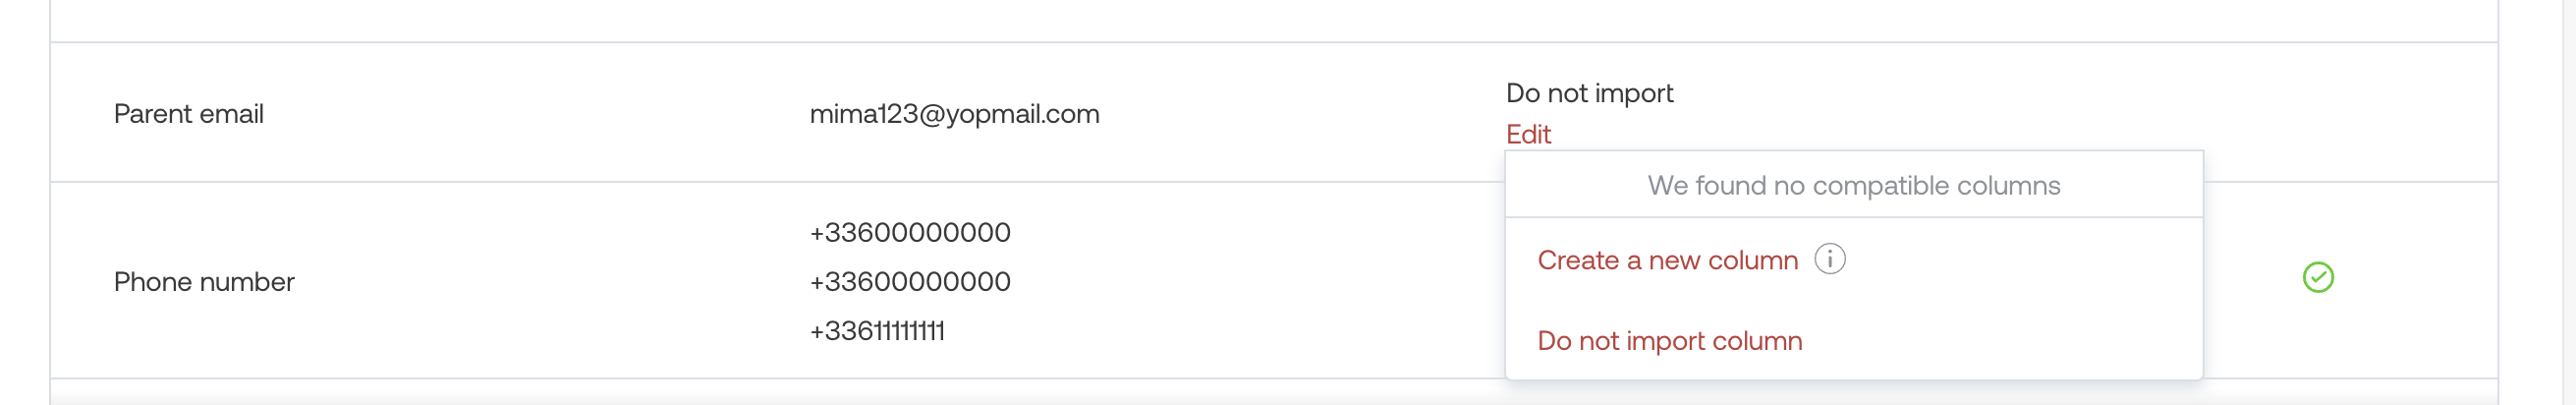Select the mima123@yopmail.com sample value

pos(953,113)
